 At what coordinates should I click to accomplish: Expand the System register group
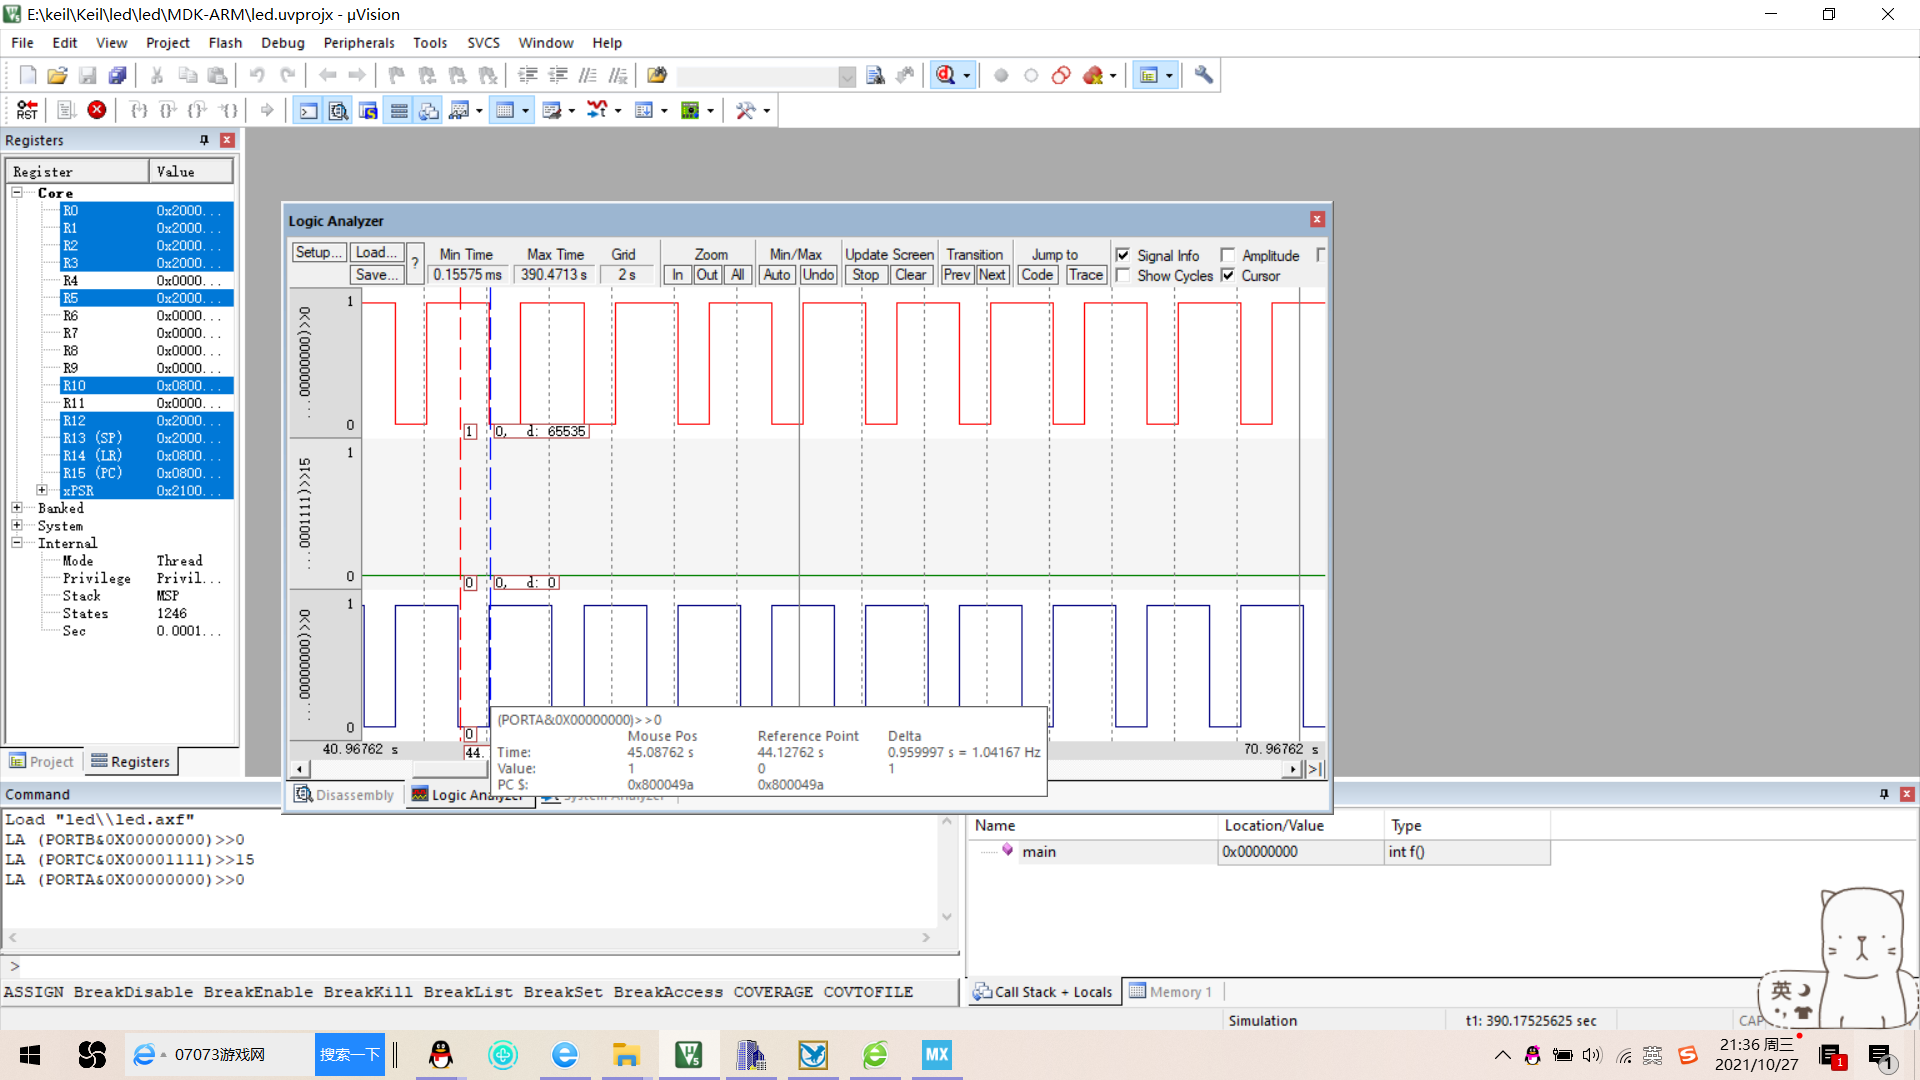[17, 525]
